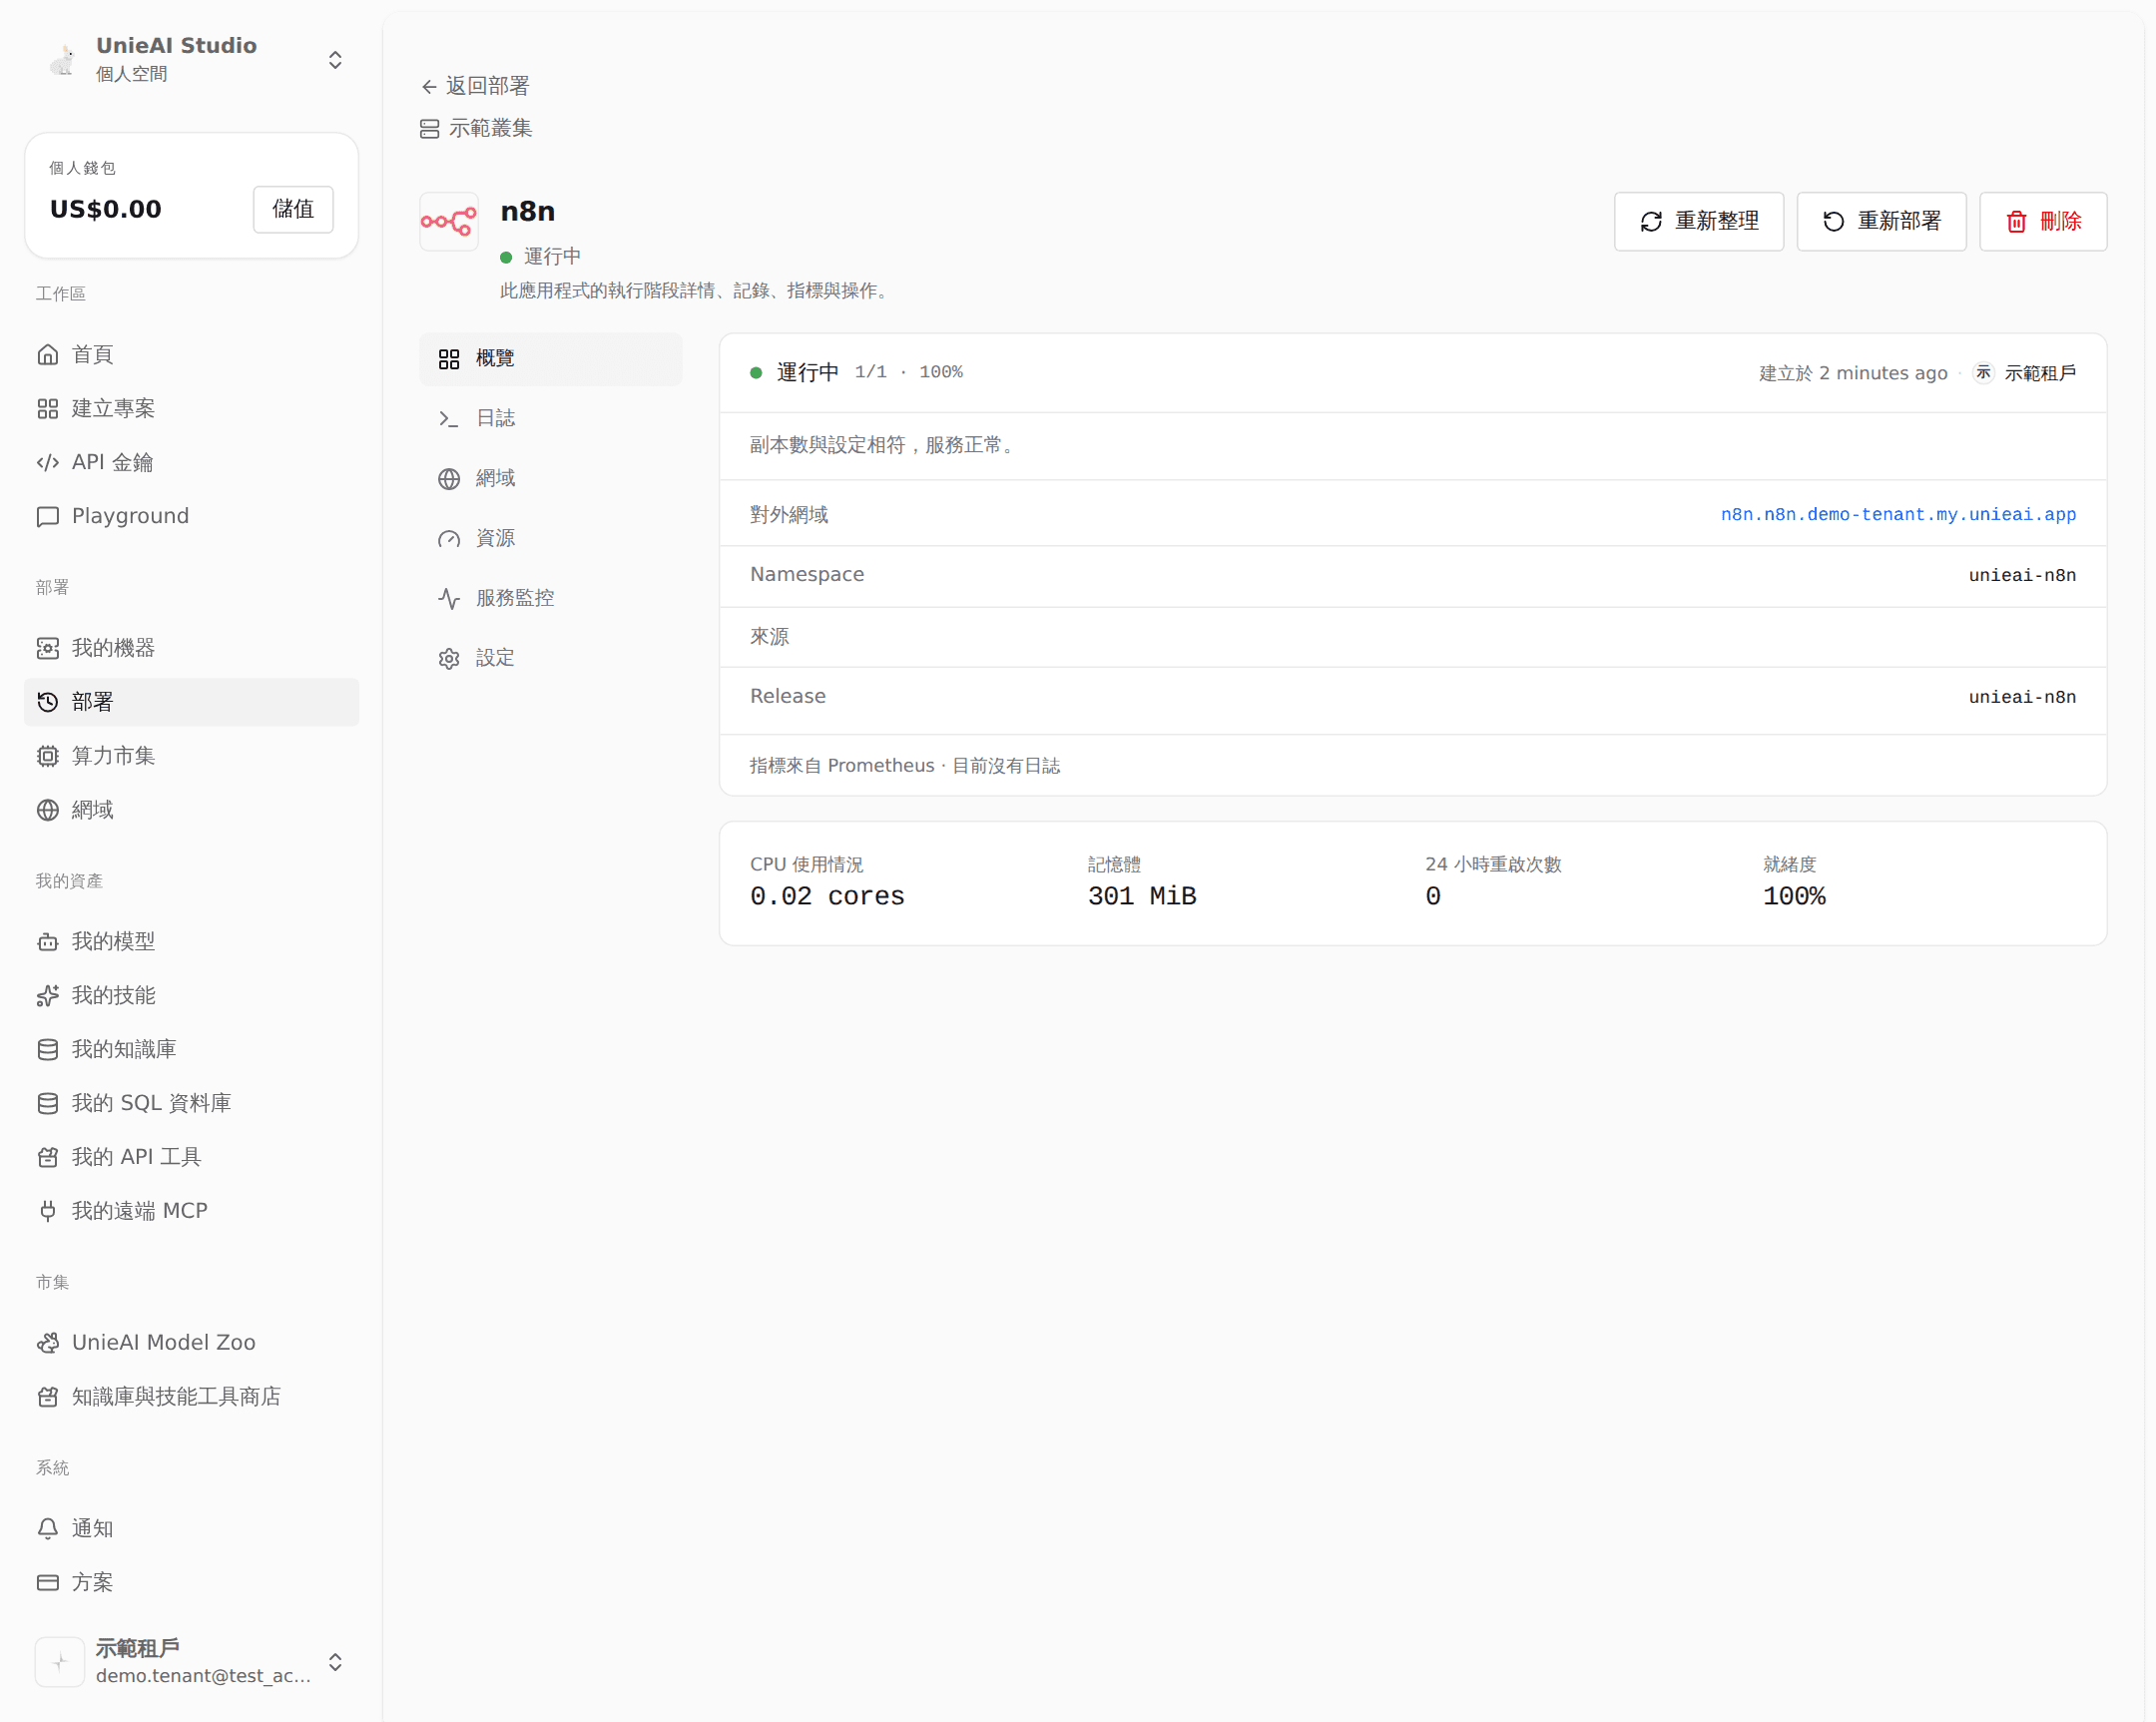This screenshot has height=1722, width=2156.
Task: Open the n8n.n8n.demo-tenant.my.unieai.app domain link
Action: point(1898,515)
